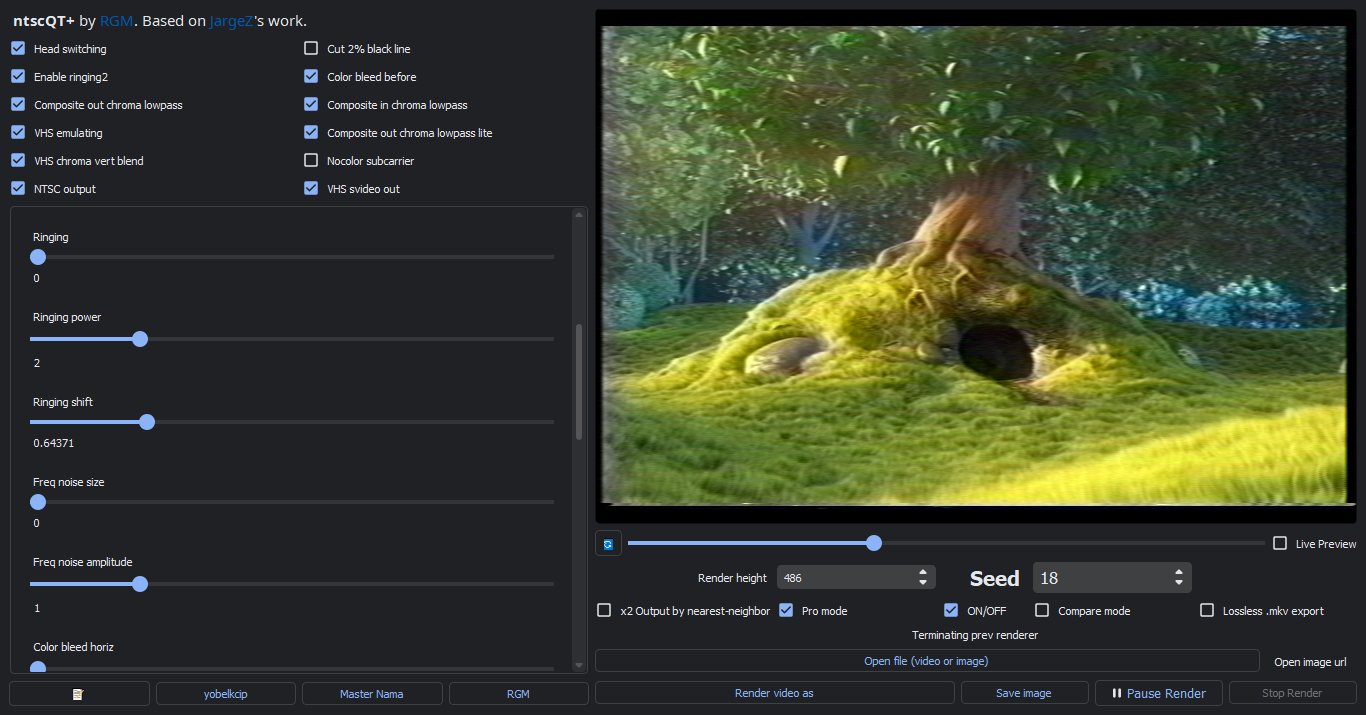This screenshot has height=715, width=1366.
Task: Click the Ringing slider handle
Action: pos(38,257)
